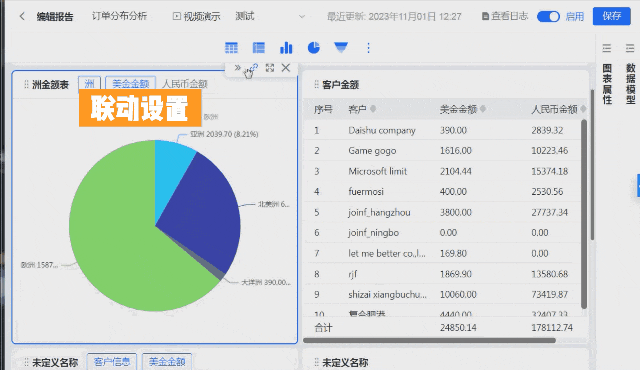Select the 订单分布分析 report name field
The height and width of the screenshot is (370, 640).
click(x=119, y=16)
